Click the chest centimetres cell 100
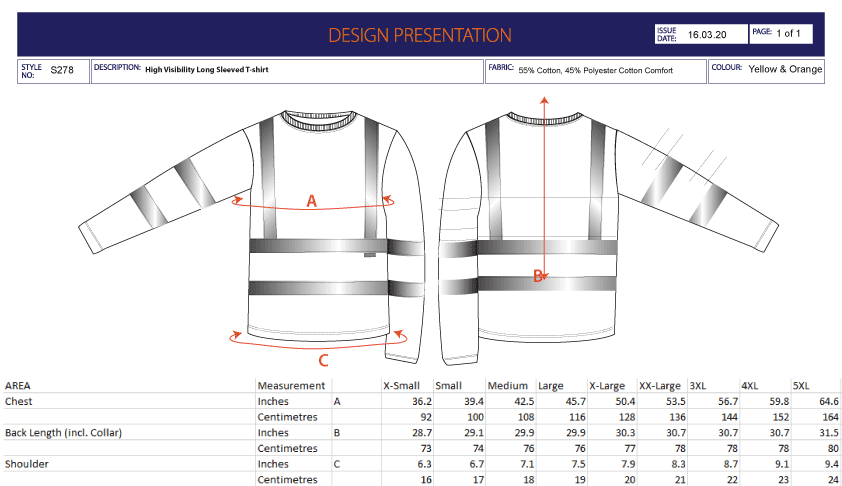Viewport: 842px width, 486px height. pos(475,417)
